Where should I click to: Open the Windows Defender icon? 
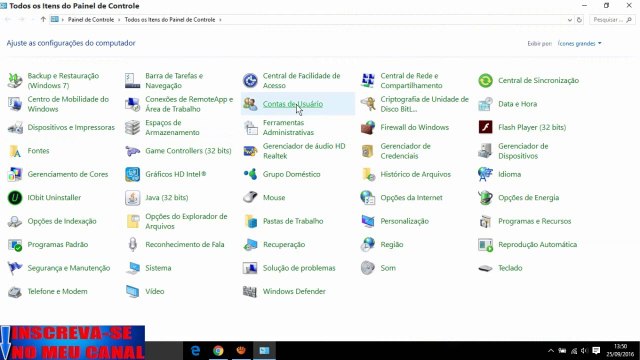pos(250,291)
